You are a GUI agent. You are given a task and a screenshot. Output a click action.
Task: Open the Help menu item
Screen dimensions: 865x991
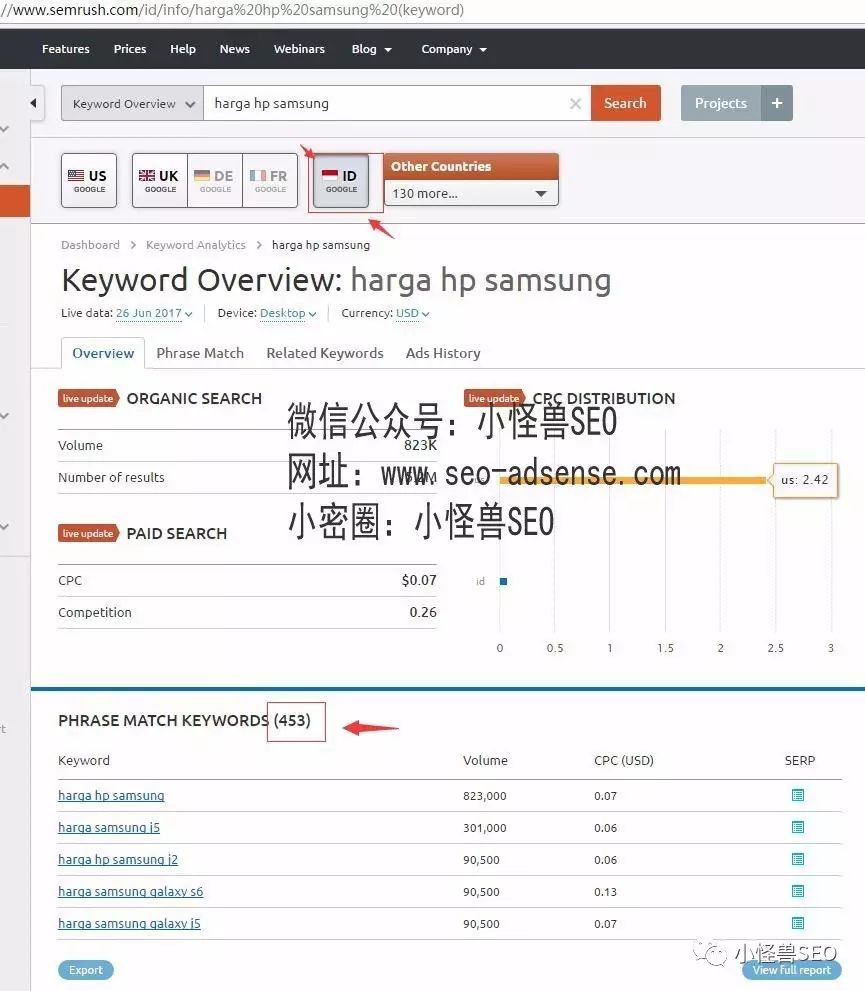[183, 49]
